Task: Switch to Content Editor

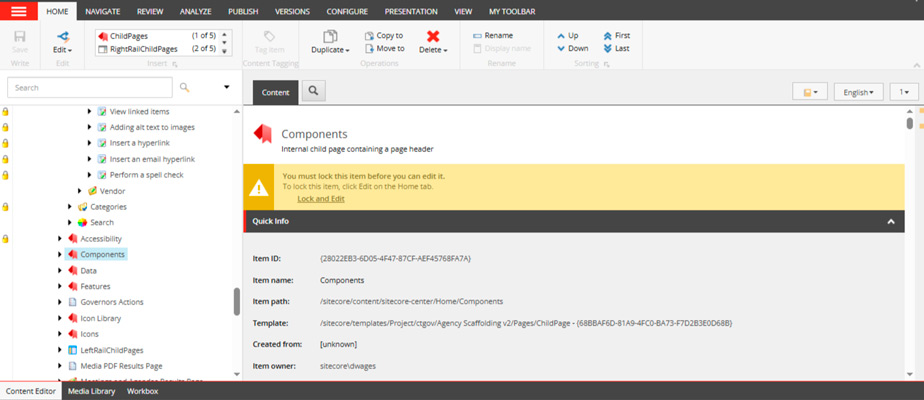Action: [x=31, y=391]
